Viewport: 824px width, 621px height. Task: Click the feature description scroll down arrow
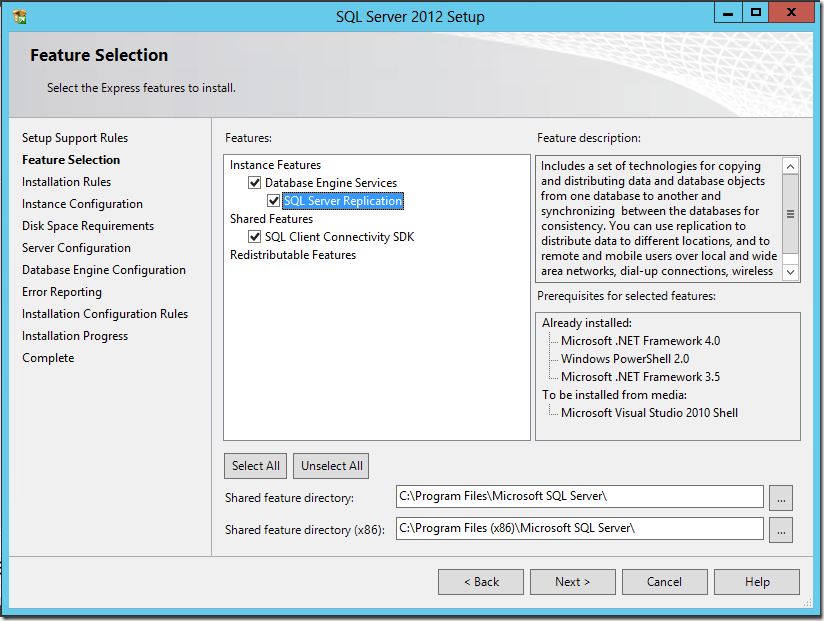790,272
